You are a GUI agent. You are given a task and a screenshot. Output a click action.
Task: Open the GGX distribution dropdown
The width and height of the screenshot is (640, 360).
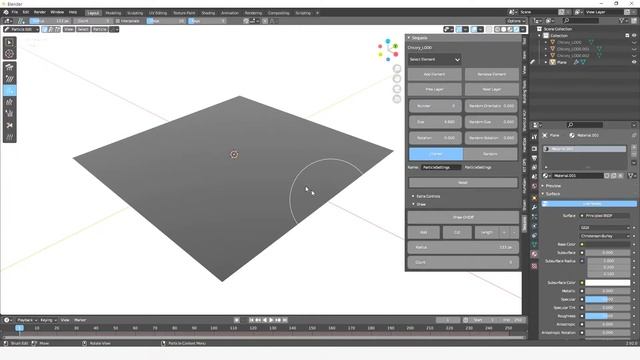click(x=604, y=228)
